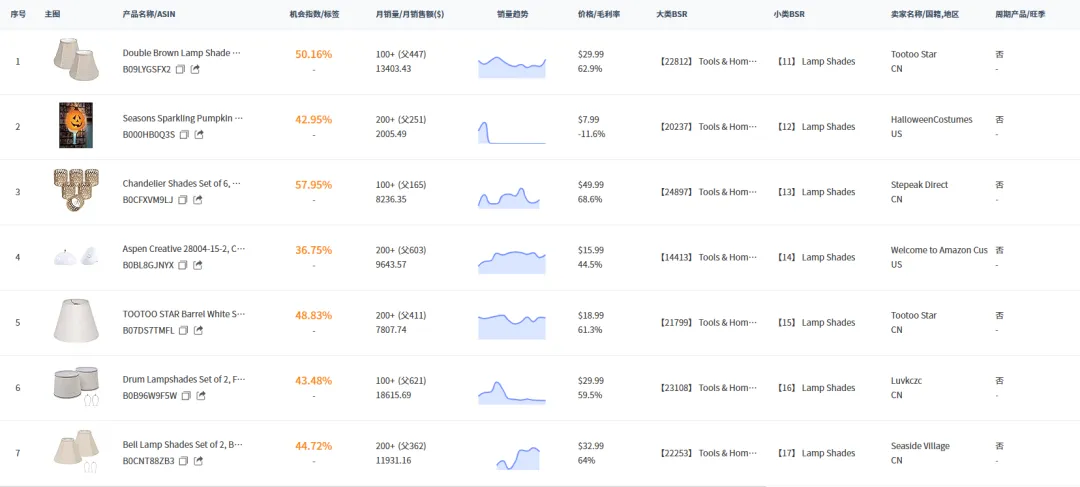The image size is (1080, 487).
Task: Select main BSR 【22812】 Tools & Home
Action: [x=707, y=61]
